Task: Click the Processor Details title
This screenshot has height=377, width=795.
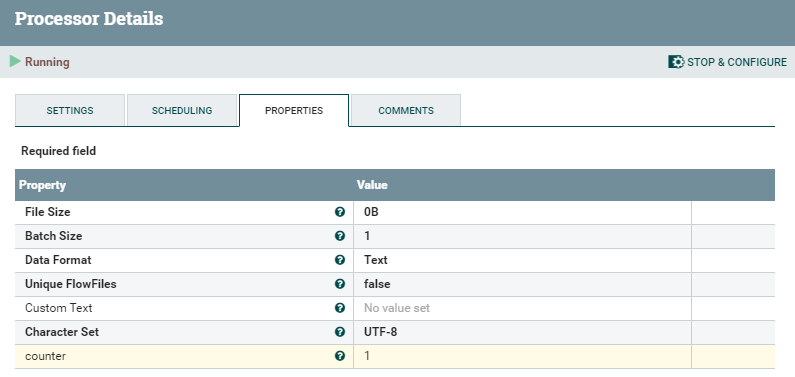Action: tap(89, 19)
